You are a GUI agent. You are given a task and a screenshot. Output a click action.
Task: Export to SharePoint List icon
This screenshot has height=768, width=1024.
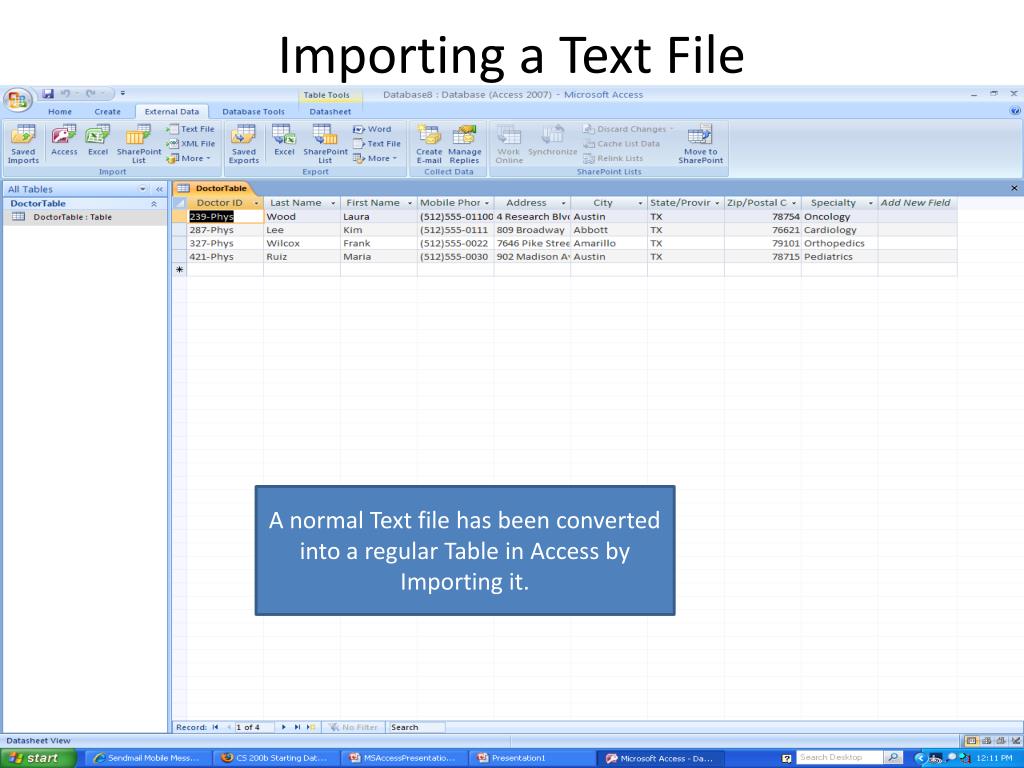coord(325,144)
